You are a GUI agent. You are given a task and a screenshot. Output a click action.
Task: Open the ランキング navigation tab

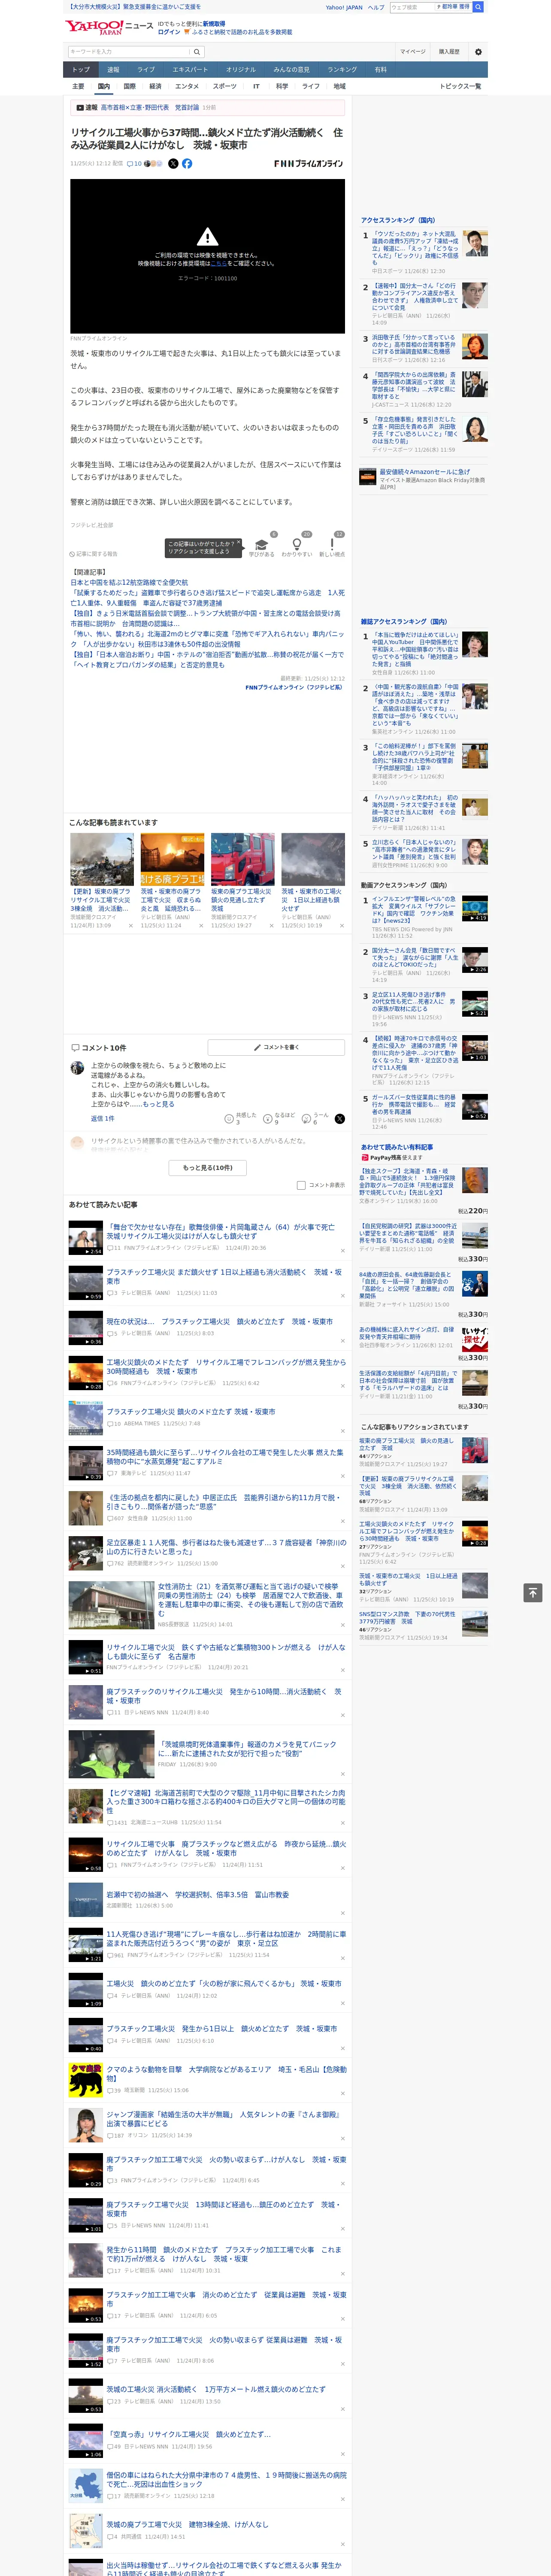point(342,69)
